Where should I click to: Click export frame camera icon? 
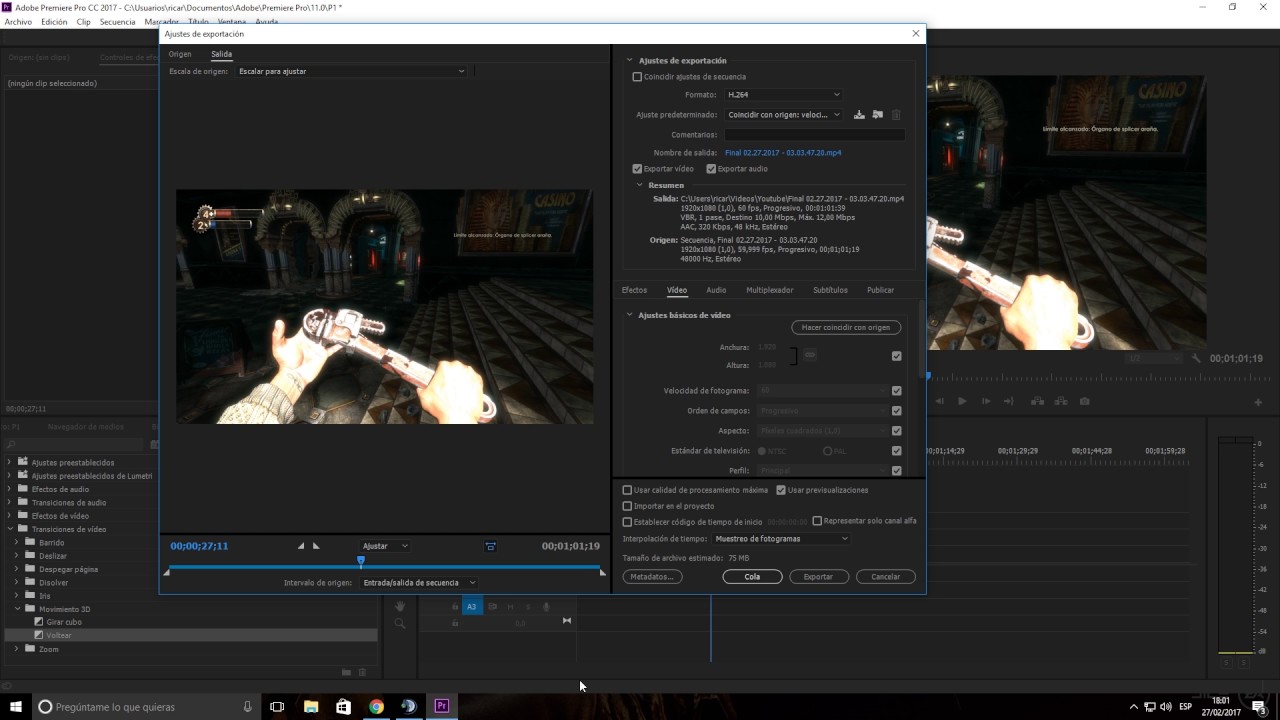click(x=1085, y=401)
